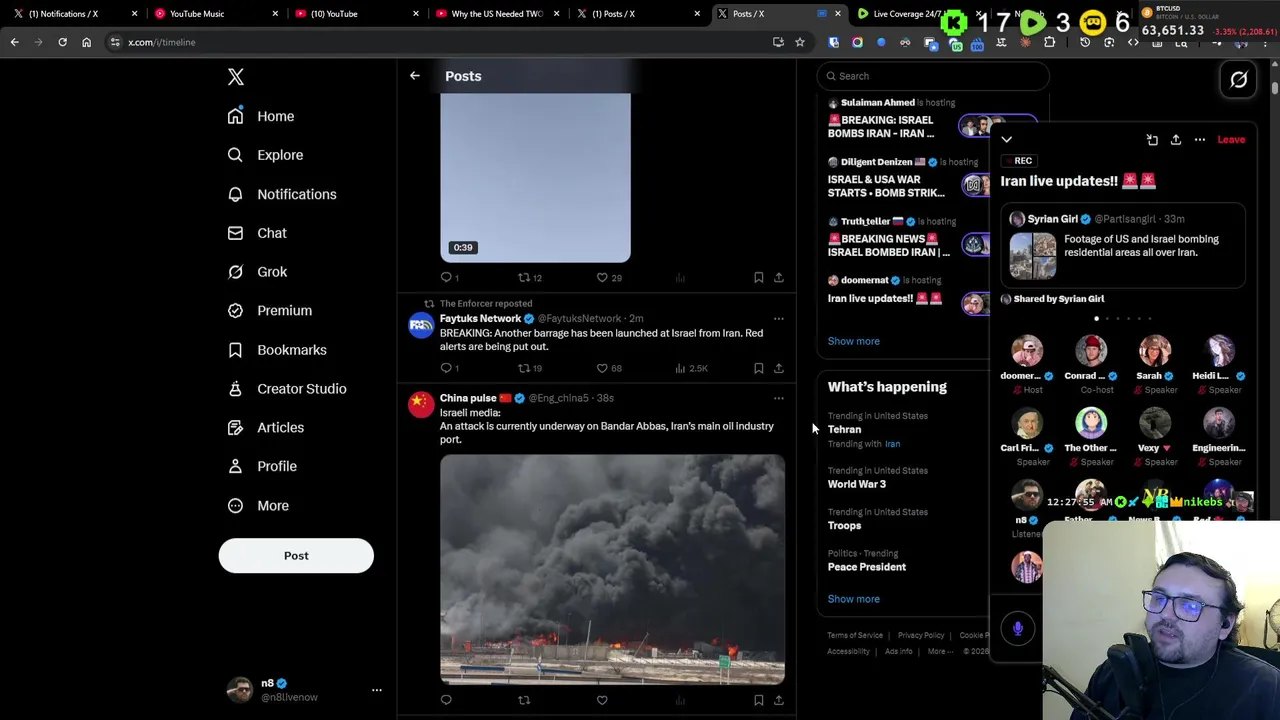Like the Faytuks Network post
The width and height of the screenshot is (1280, 720).
(x=608, y=368)
